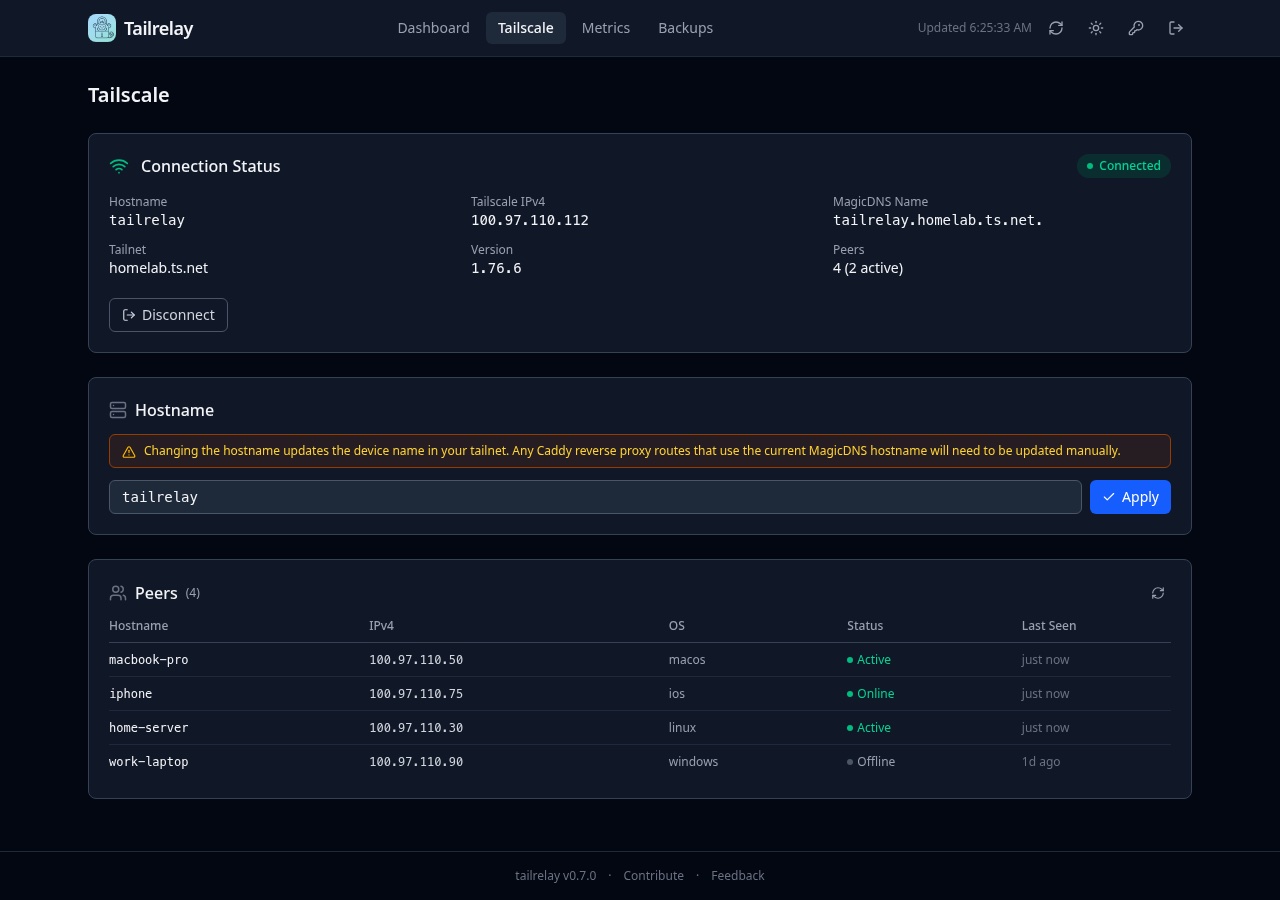1280x900 pixels.
Task: Click the Tailrelay logo icon
Action: [x=102, y=28]
